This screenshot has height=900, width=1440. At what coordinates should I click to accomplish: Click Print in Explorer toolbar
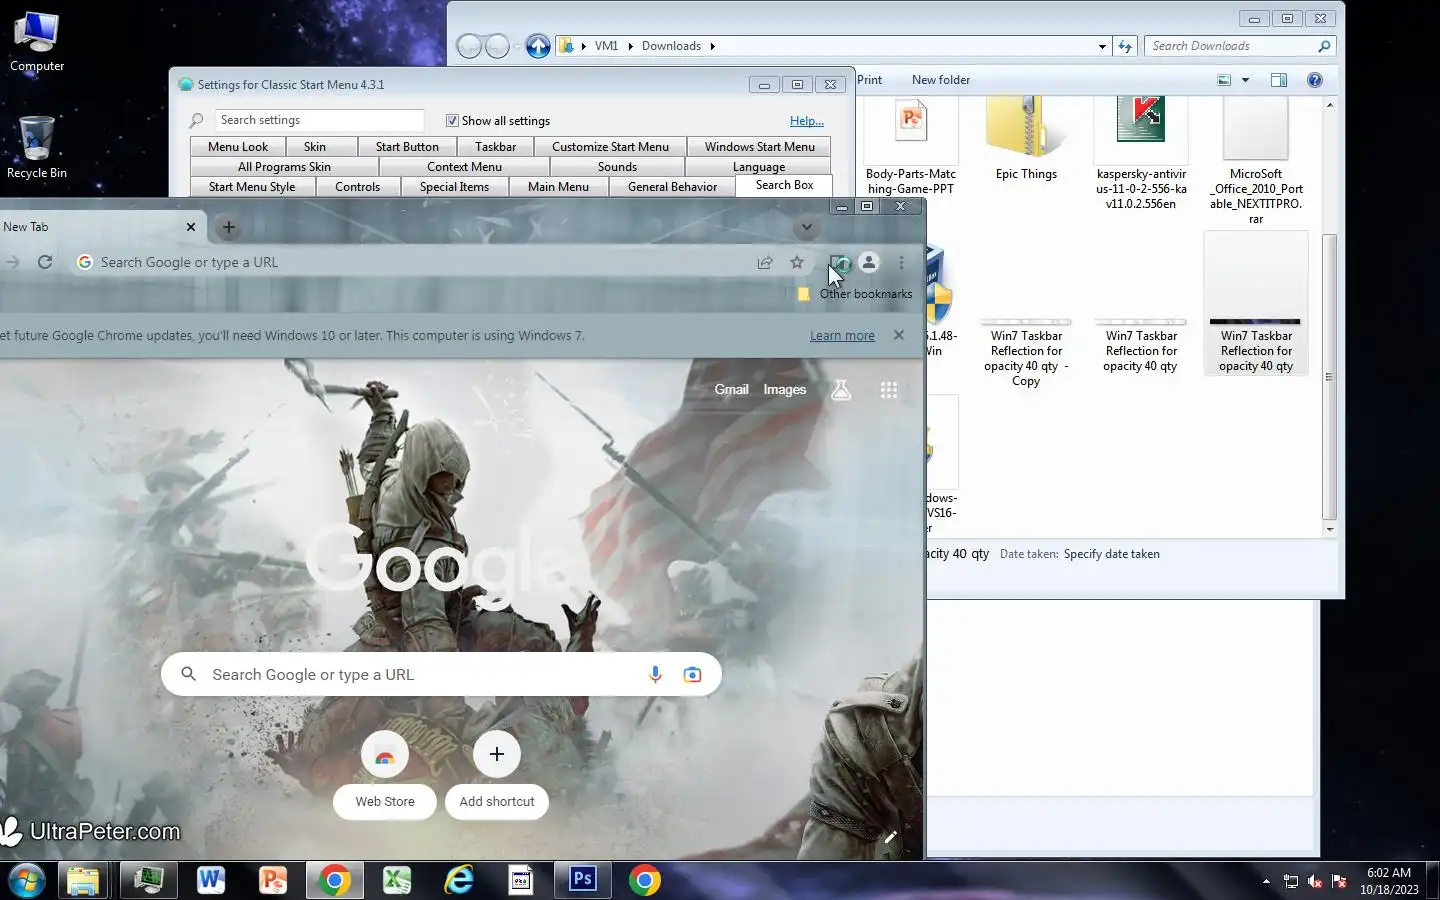(x=870, y=80)
